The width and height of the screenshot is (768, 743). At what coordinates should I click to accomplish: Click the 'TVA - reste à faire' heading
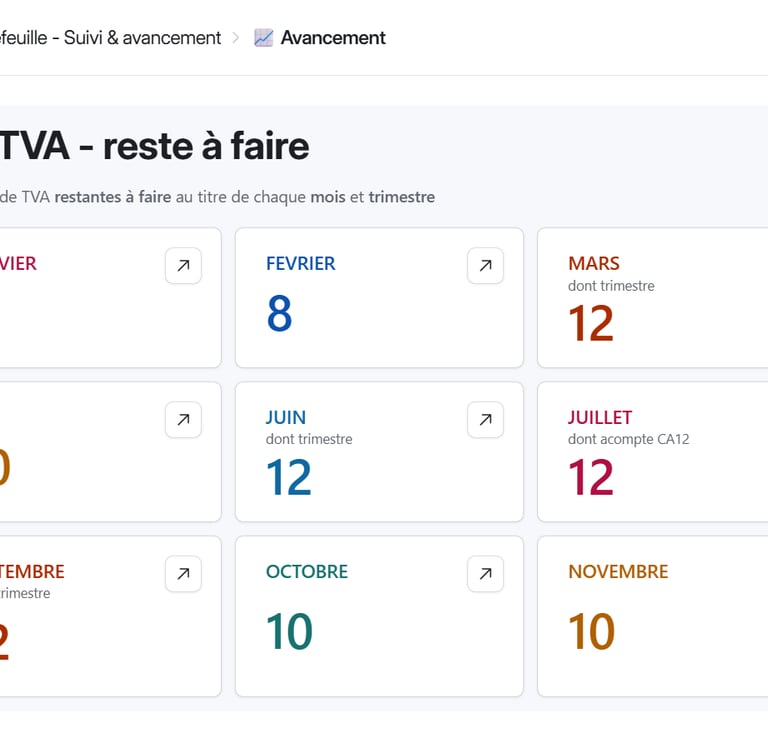coord(154,147)
